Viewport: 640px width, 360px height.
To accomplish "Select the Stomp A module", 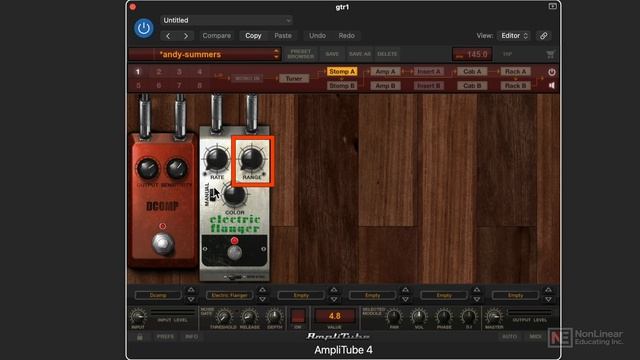I will point(342,71).
